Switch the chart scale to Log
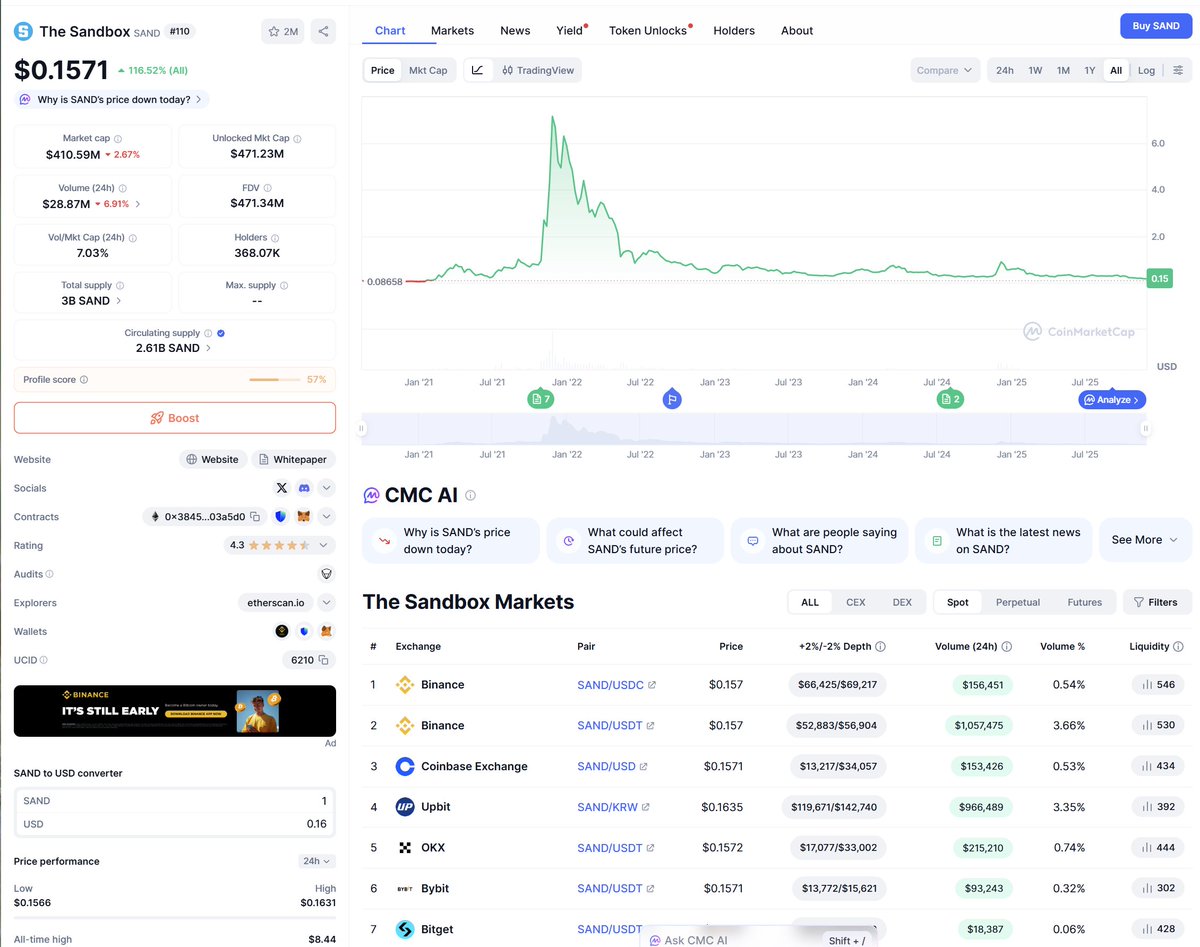Image resolution: width=1200 pixels, height=947 pixels. [1146, 70]
